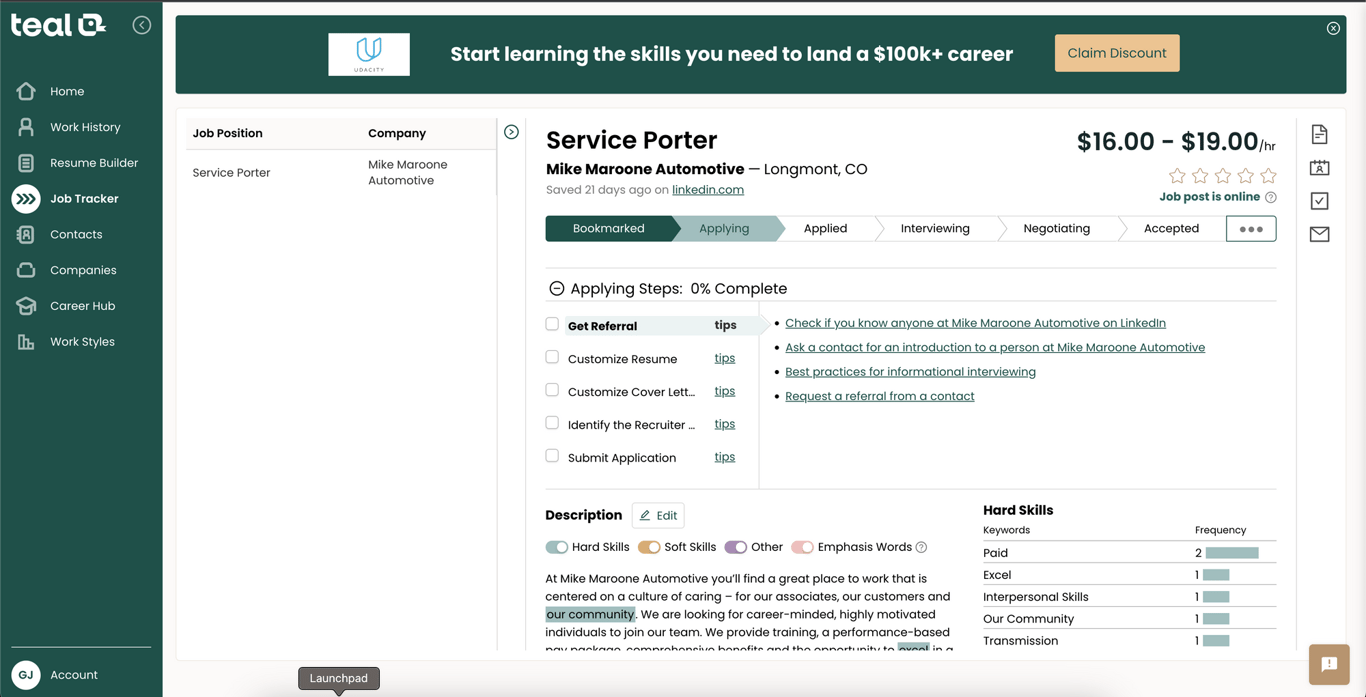The width and height of the screenshot is (1366, 697).
Task: Open tips for Get Referral
Action: [725, 325]
